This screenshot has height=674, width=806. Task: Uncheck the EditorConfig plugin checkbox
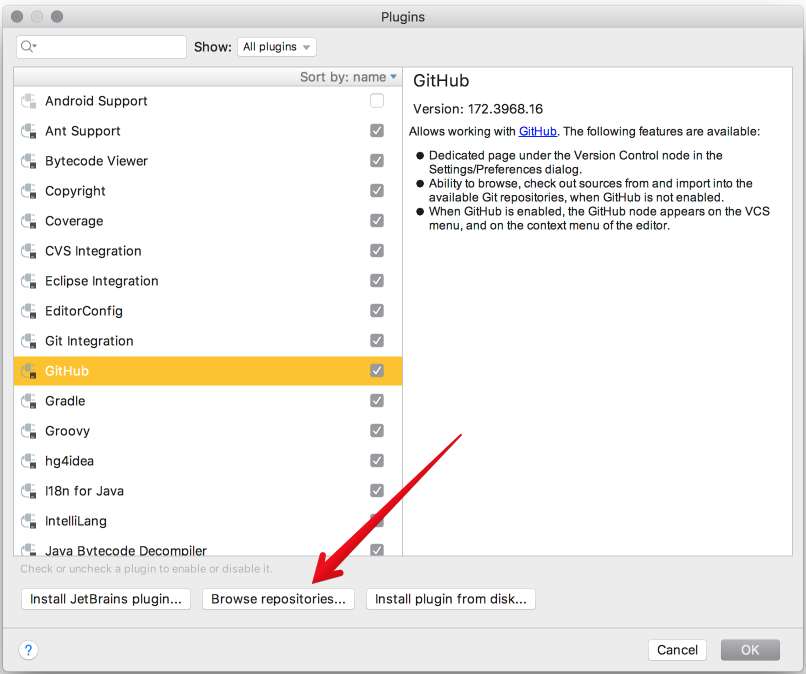click(x=377, y=311)
